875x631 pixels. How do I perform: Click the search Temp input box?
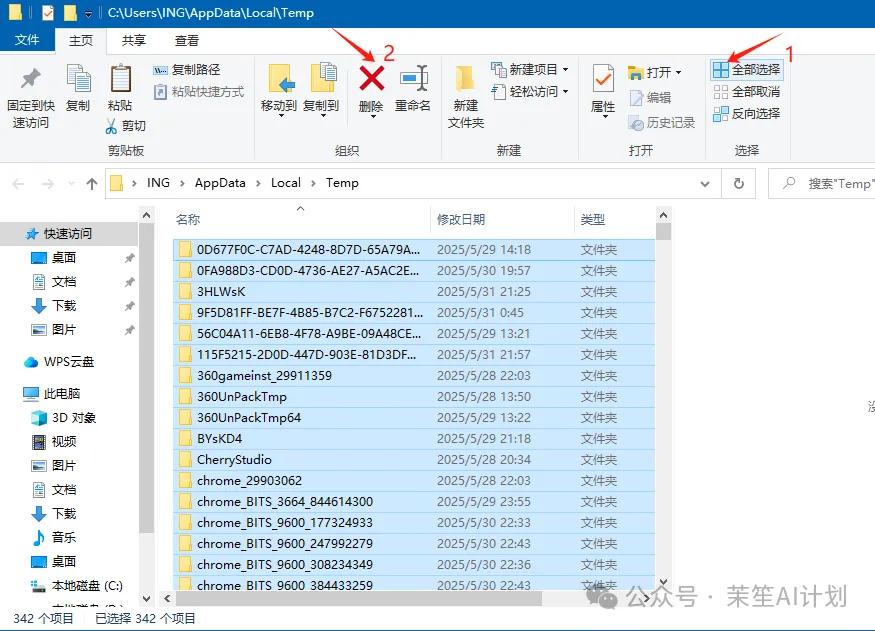(x=823, y=184)
